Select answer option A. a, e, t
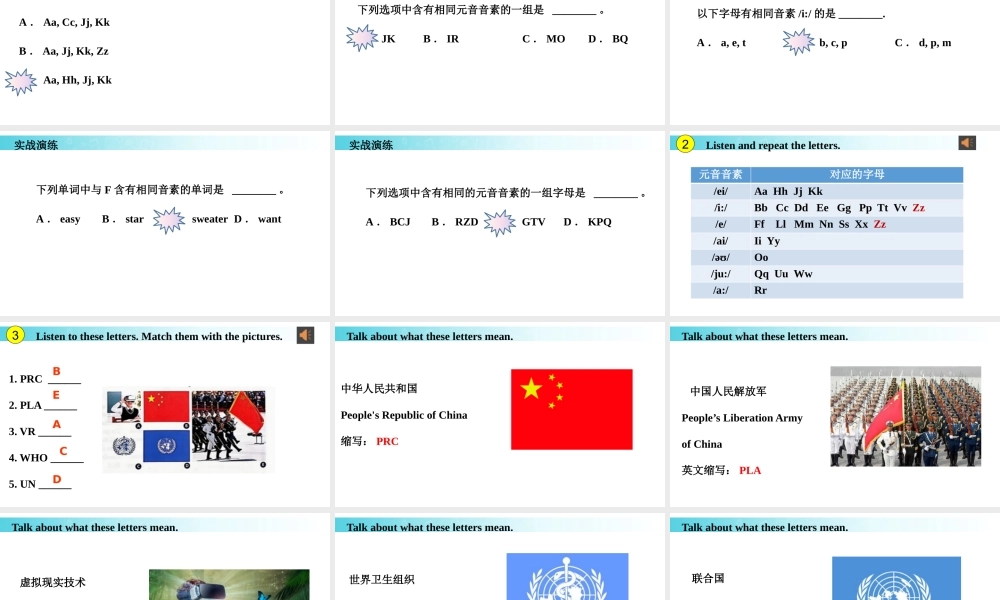 click(x=721, y=43)
